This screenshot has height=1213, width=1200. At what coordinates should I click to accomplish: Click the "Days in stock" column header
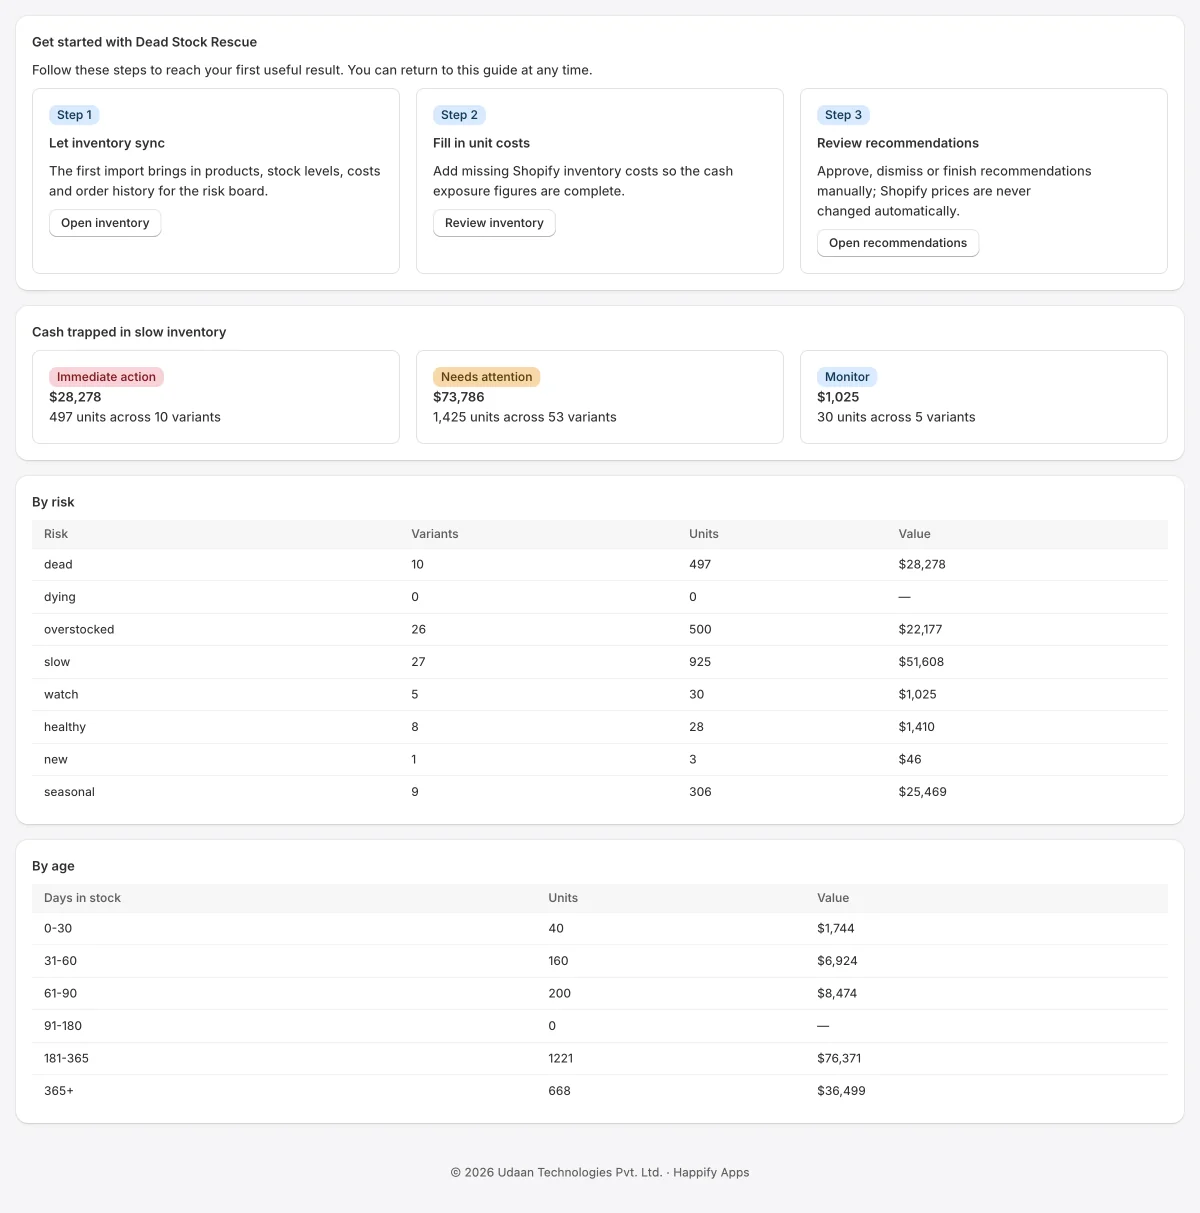point(82,898)
